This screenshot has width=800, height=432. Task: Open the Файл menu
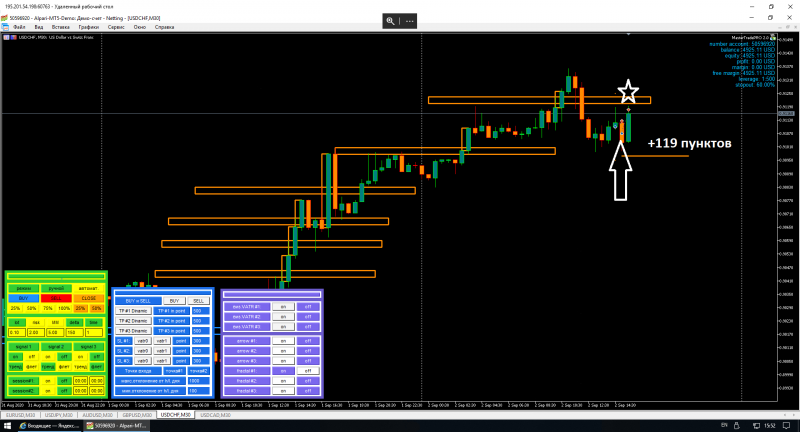tap(19, 27)
